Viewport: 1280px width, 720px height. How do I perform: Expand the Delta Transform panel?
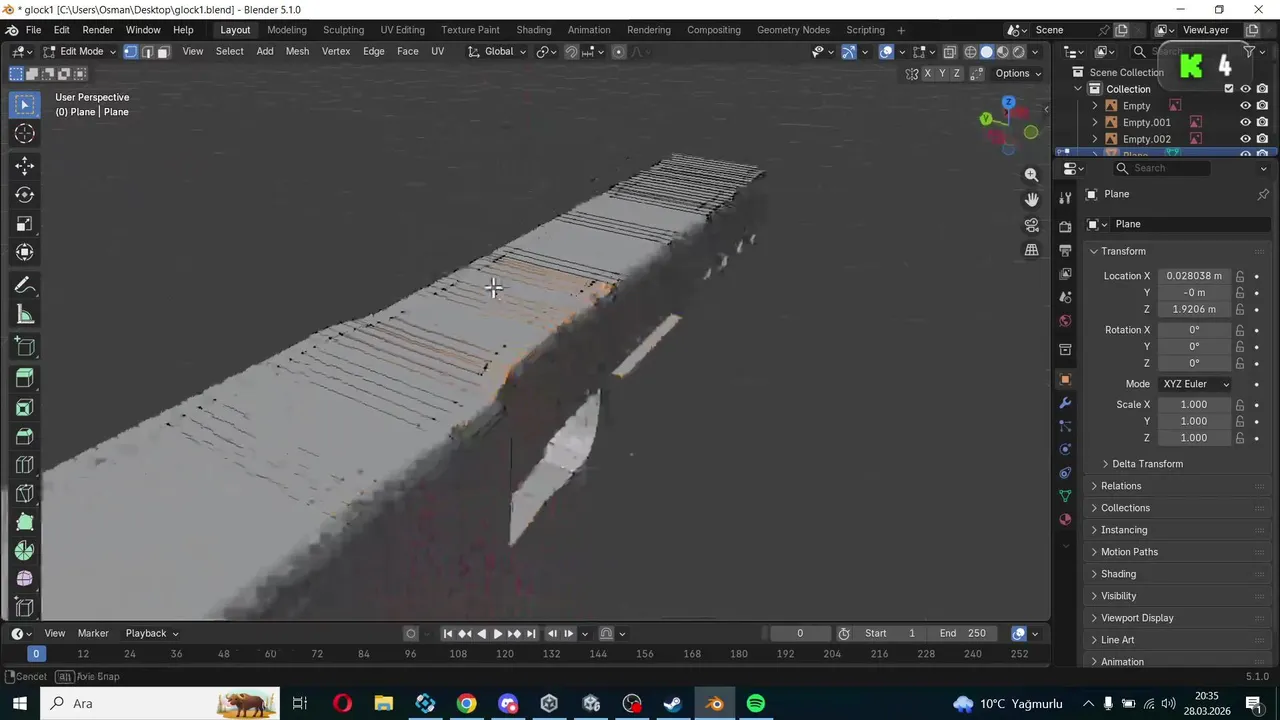coord(1147,464)
